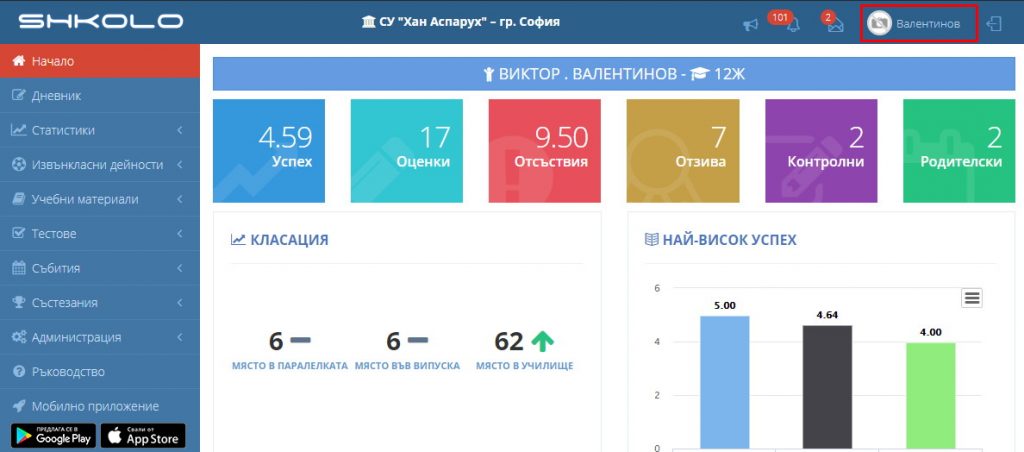The height and width of the screenshot is (452, 1024).
Task: Click the school name СУ "Хан Аспарух"
Action: click(x=470, y=22)
